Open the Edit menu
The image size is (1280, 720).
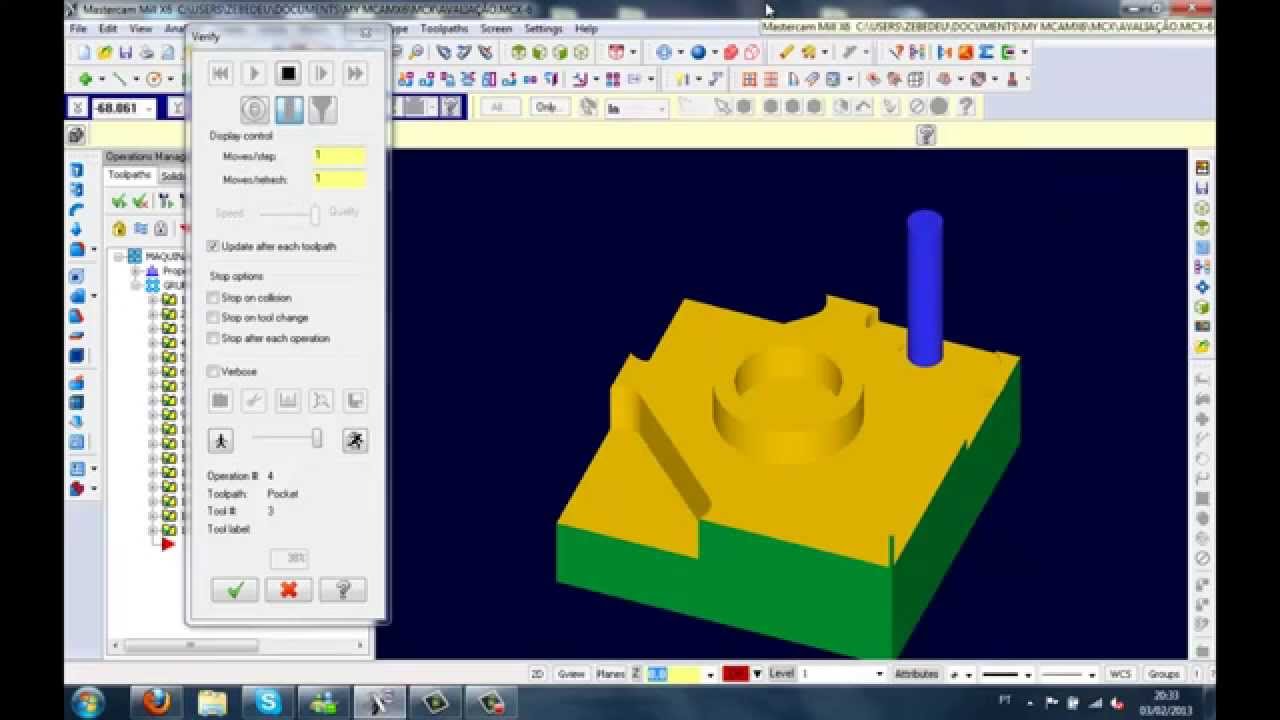click(108, 29)
